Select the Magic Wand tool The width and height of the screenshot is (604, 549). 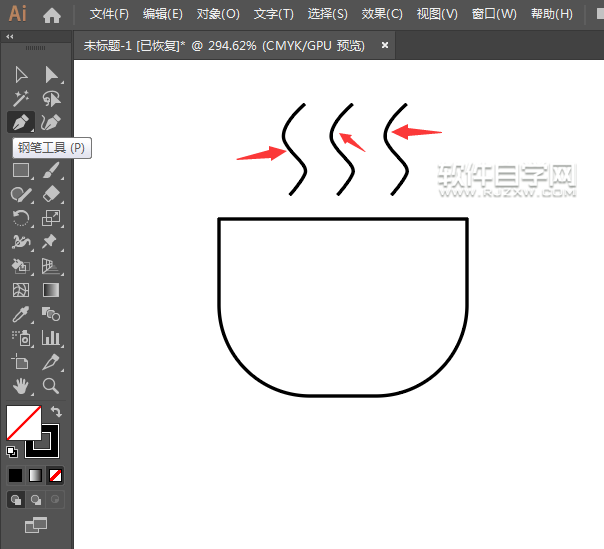point(19,98)
